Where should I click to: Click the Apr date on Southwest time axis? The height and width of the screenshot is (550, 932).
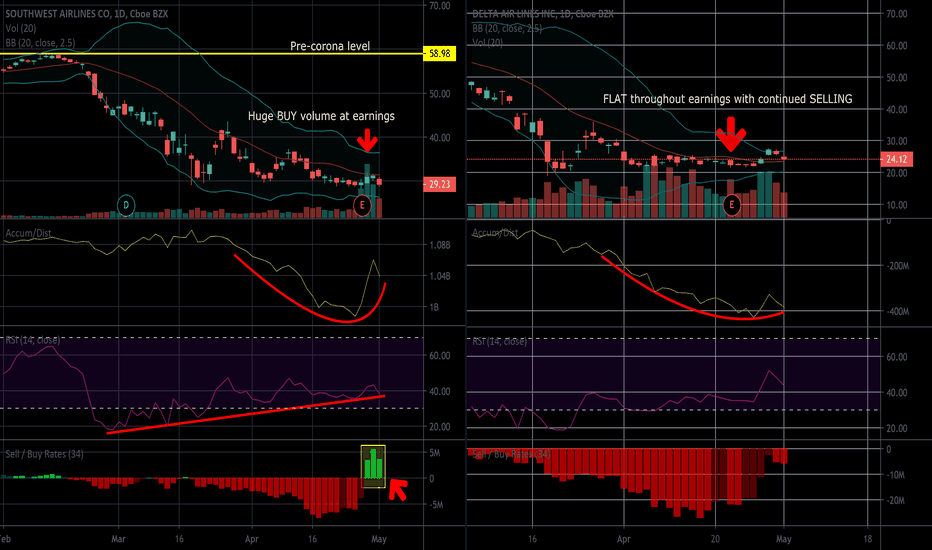click(x=251, y=539)
